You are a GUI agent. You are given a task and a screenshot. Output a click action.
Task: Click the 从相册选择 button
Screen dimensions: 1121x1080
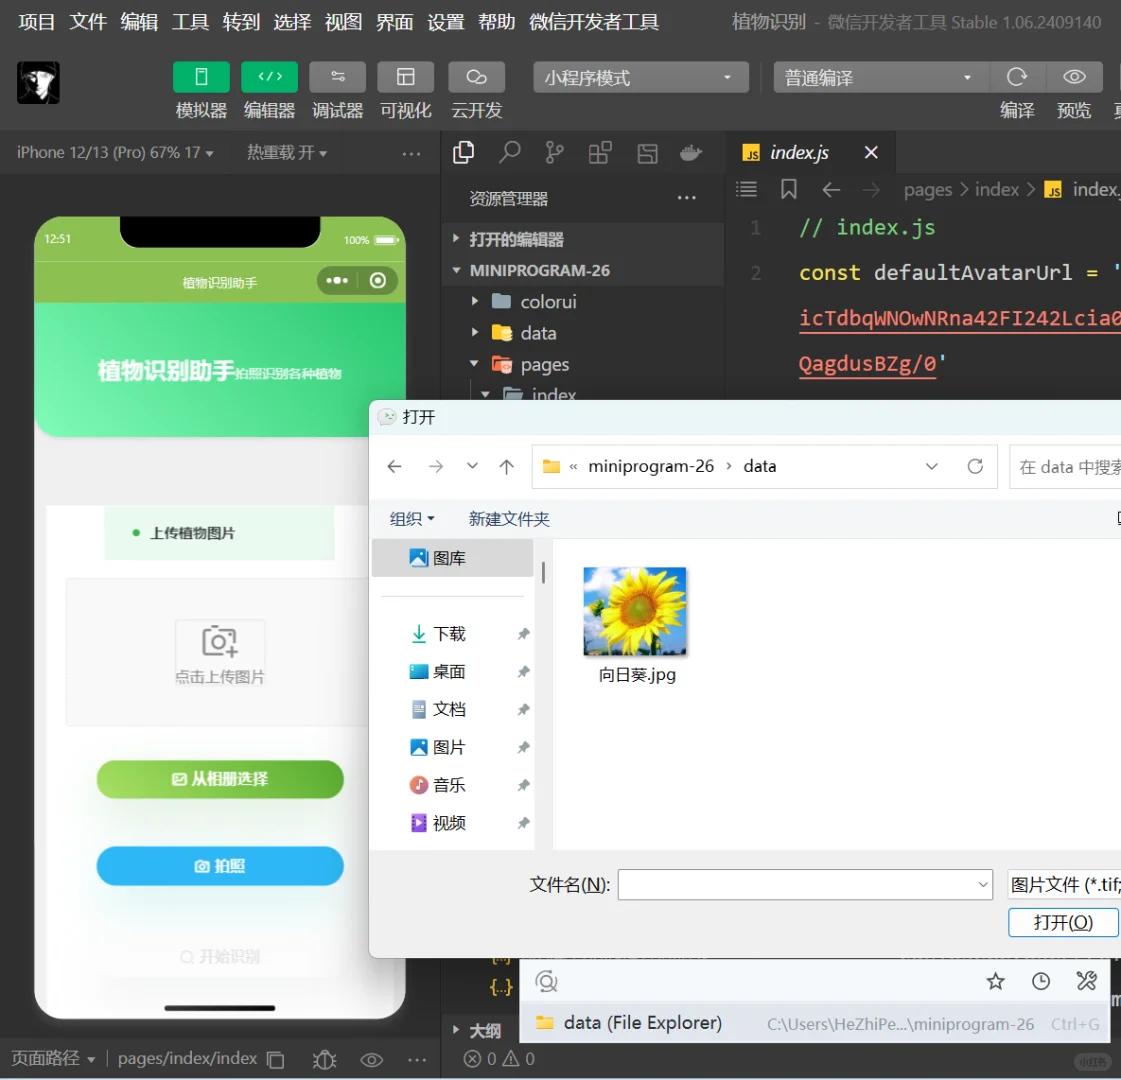219,779
